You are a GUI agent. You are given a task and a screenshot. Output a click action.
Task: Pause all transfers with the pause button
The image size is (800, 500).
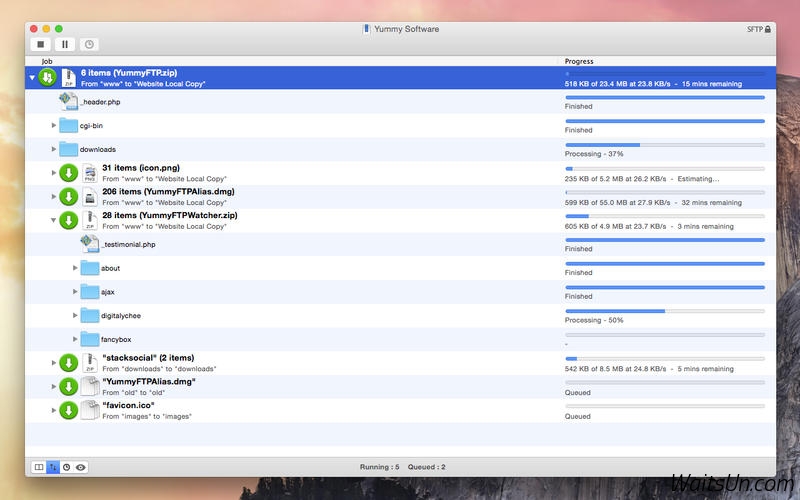(65, 44)
